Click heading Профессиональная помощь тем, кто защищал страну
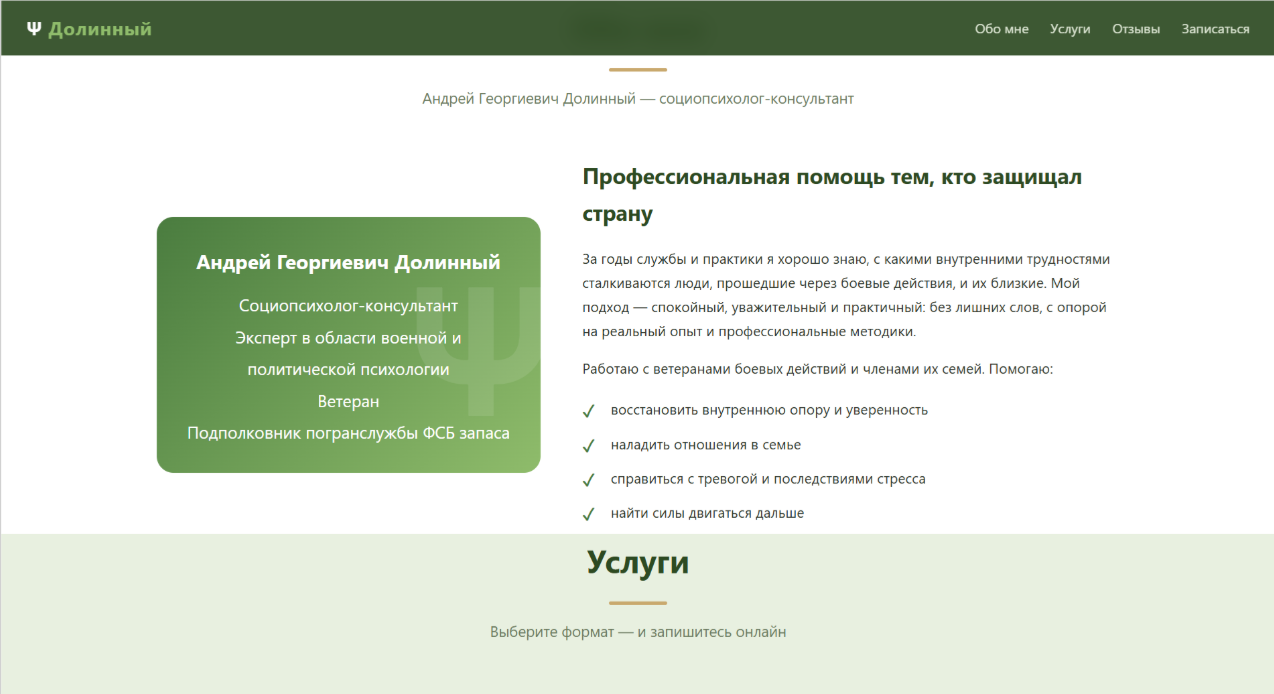This screenshot has height=694, width=1274. tap(832, 195)
